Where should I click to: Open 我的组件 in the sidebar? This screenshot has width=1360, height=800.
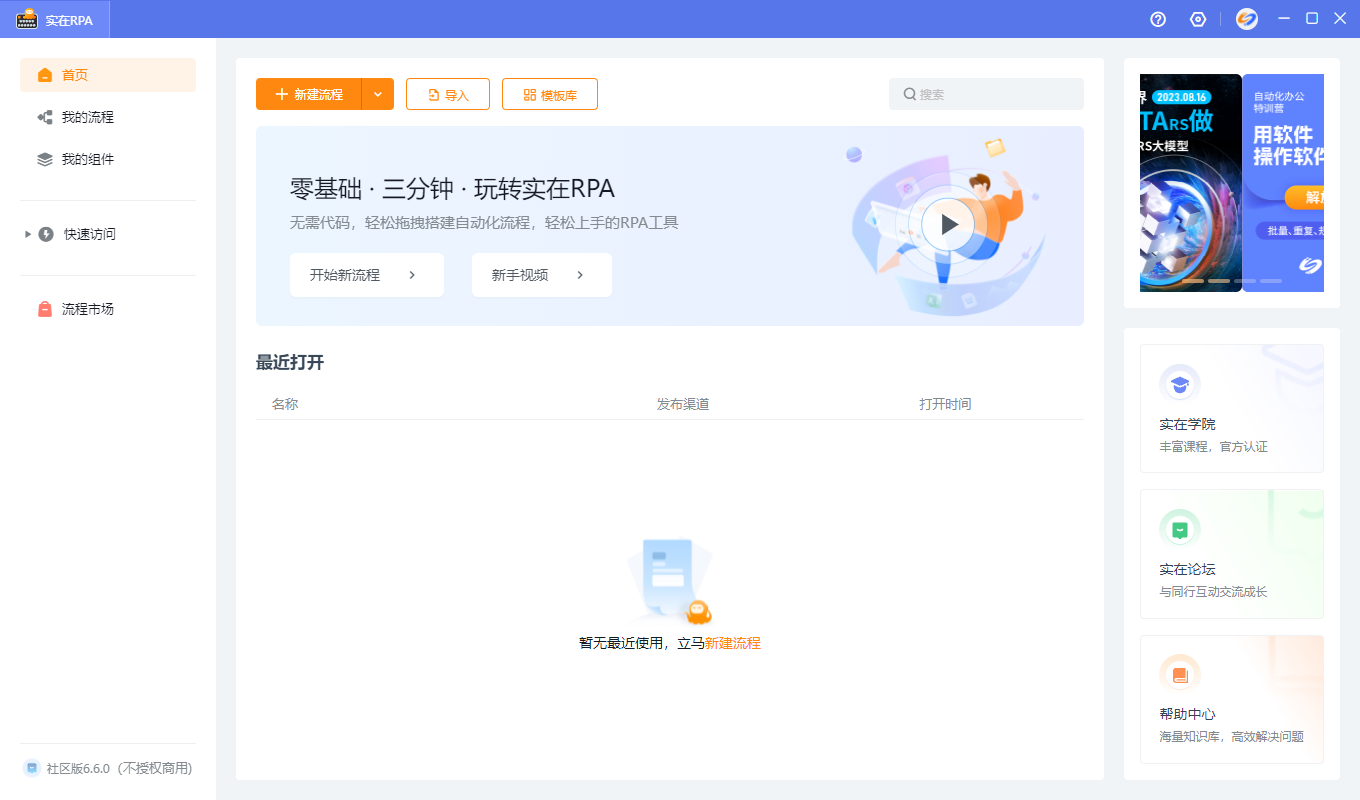(108, 159)
